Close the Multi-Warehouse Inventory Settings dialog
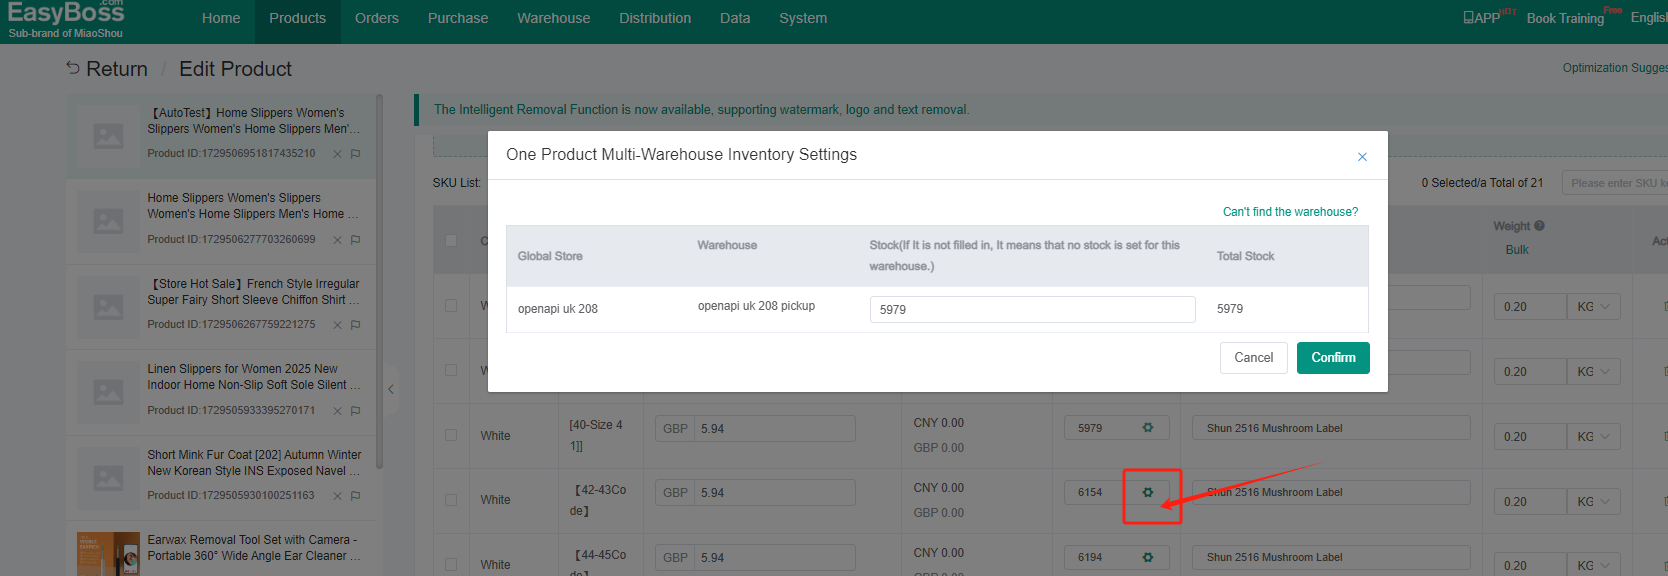1668x576 pixels. click(1362, 157)
